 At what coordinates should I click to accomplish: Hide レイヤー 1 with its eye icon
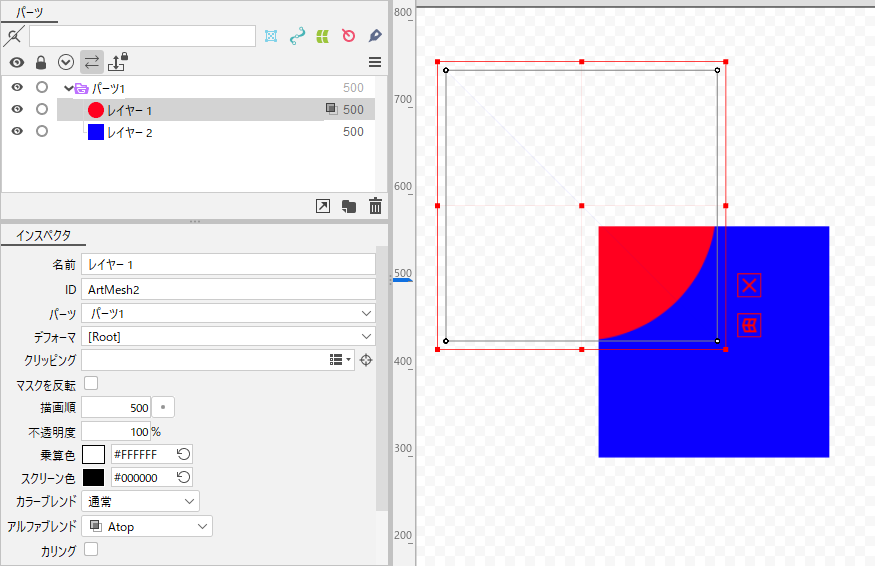[17, 109]
